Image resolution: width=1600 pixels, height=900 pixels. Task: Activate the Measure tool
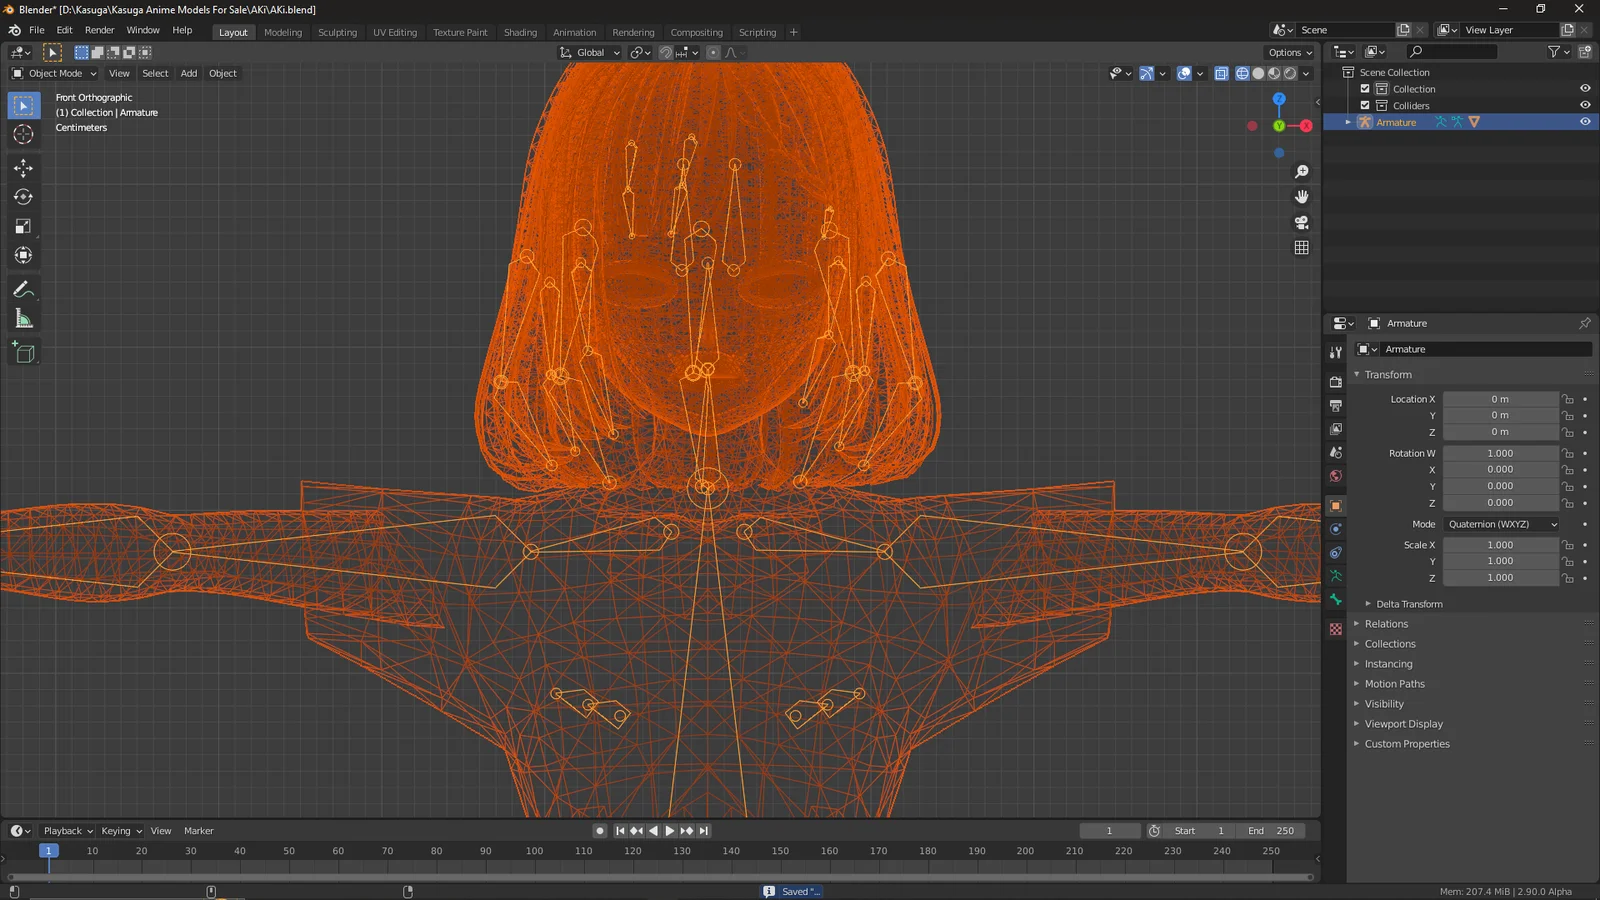click(x=23, y=318)
